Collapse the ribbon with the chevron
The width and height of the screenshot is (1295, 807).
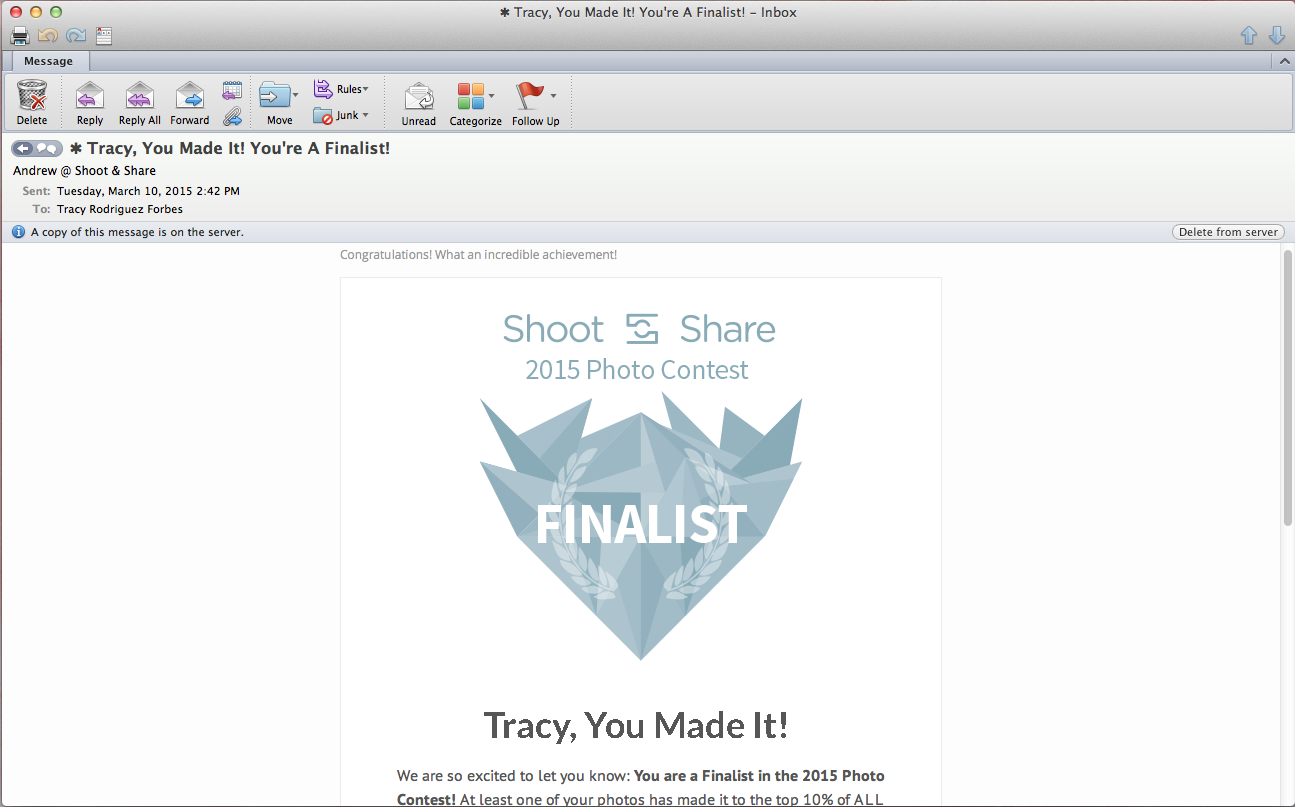coord(1284,62)
